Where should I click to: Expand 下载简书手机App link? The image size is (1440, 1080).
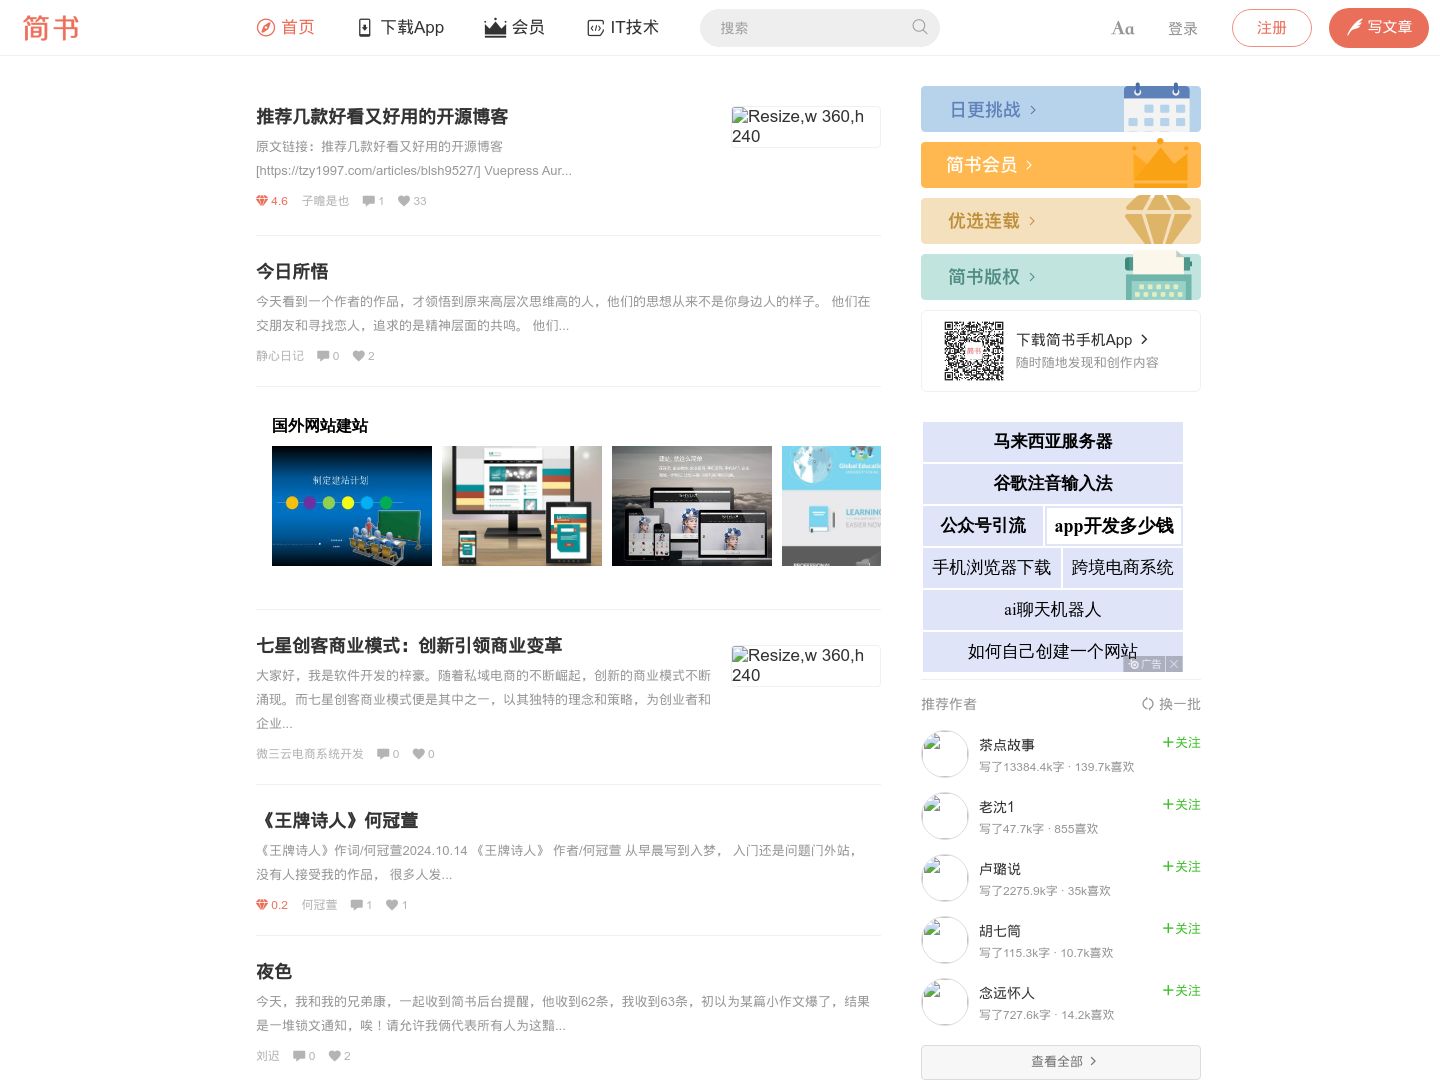click(x=1082, y=340)
